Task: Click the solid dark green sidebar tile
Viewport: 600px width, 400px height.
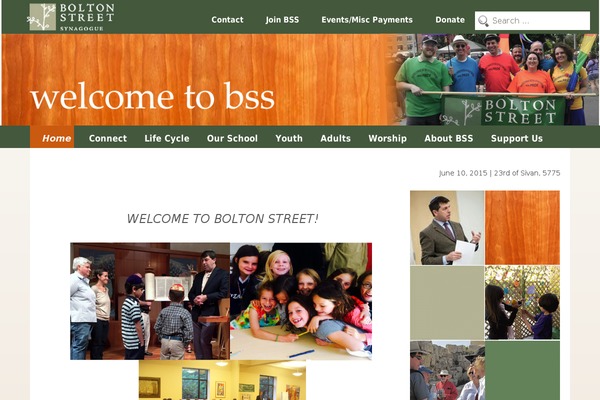Action: point(522,370)
